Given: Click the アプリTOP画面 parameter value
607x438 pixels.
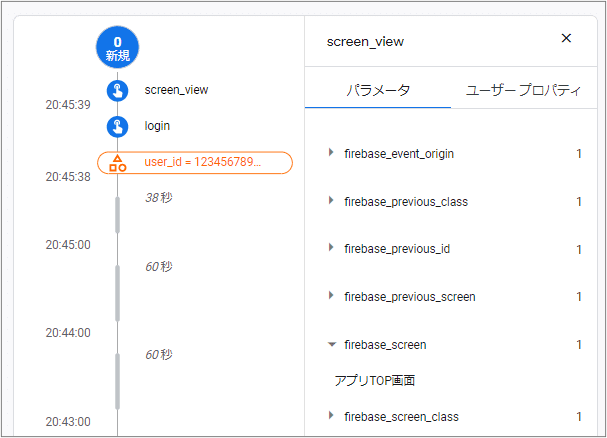Looking at the screenshot, I should pos(375,380).
